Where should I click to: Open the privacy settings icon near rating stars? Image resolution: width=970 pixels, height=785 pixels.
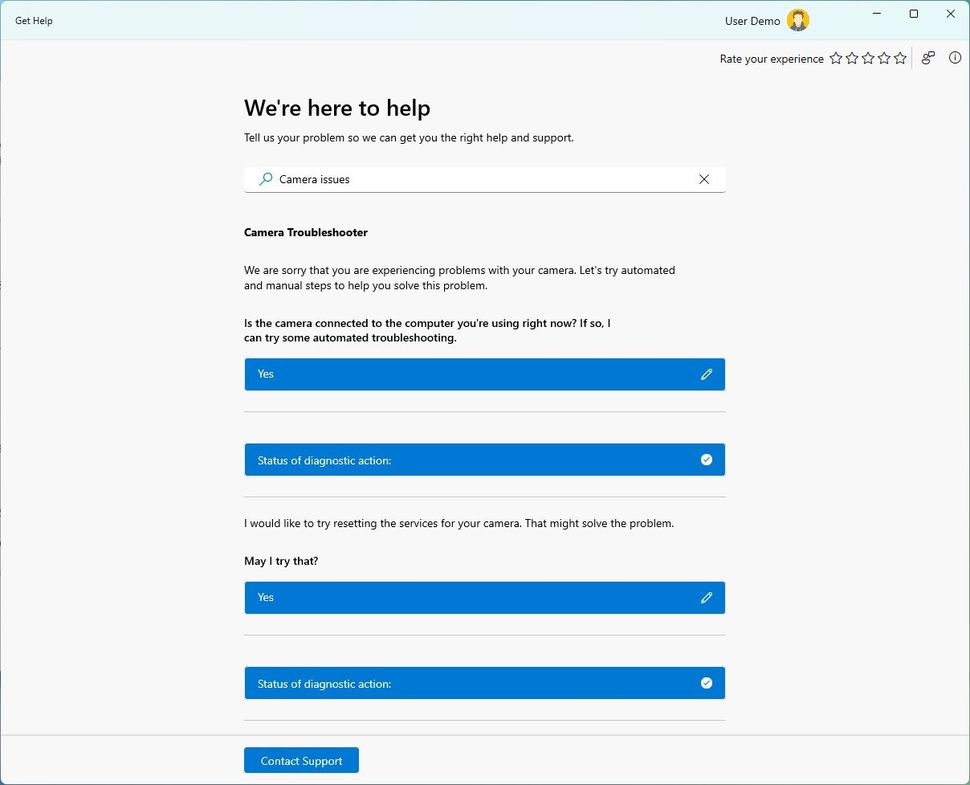click(927, 58)
